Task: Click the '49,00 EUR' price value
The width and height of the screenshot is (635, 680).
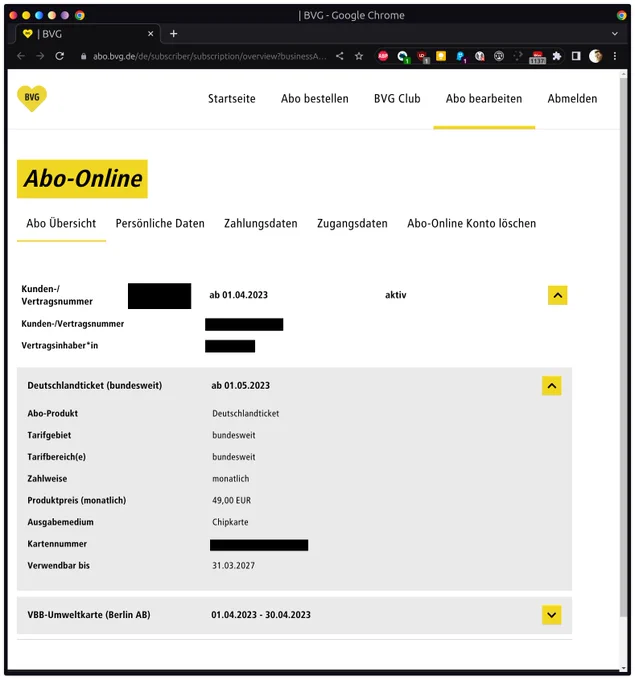Action: [x=231, y=500]
